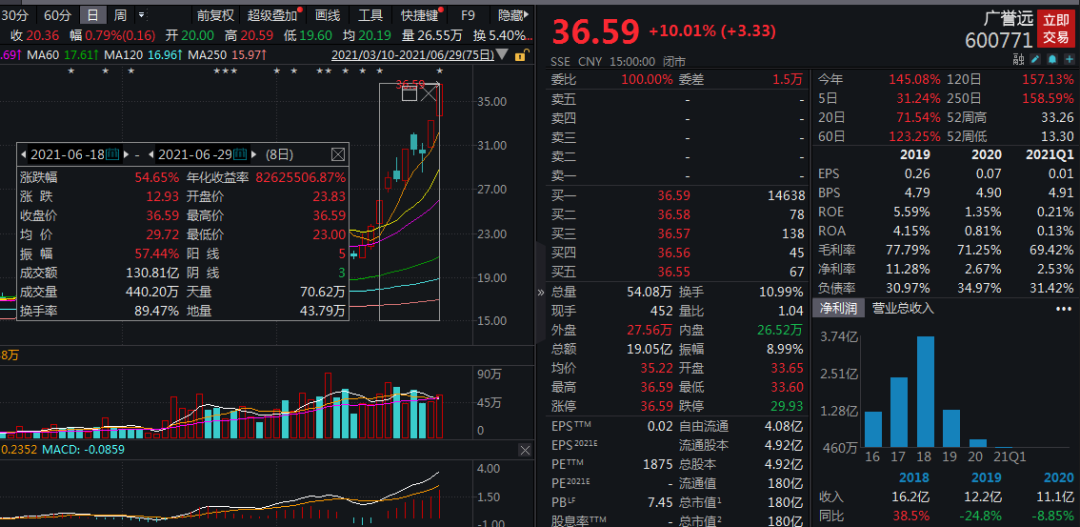
Task: Open the 前复权 adjustment option
Action: [x=215, y=14]
